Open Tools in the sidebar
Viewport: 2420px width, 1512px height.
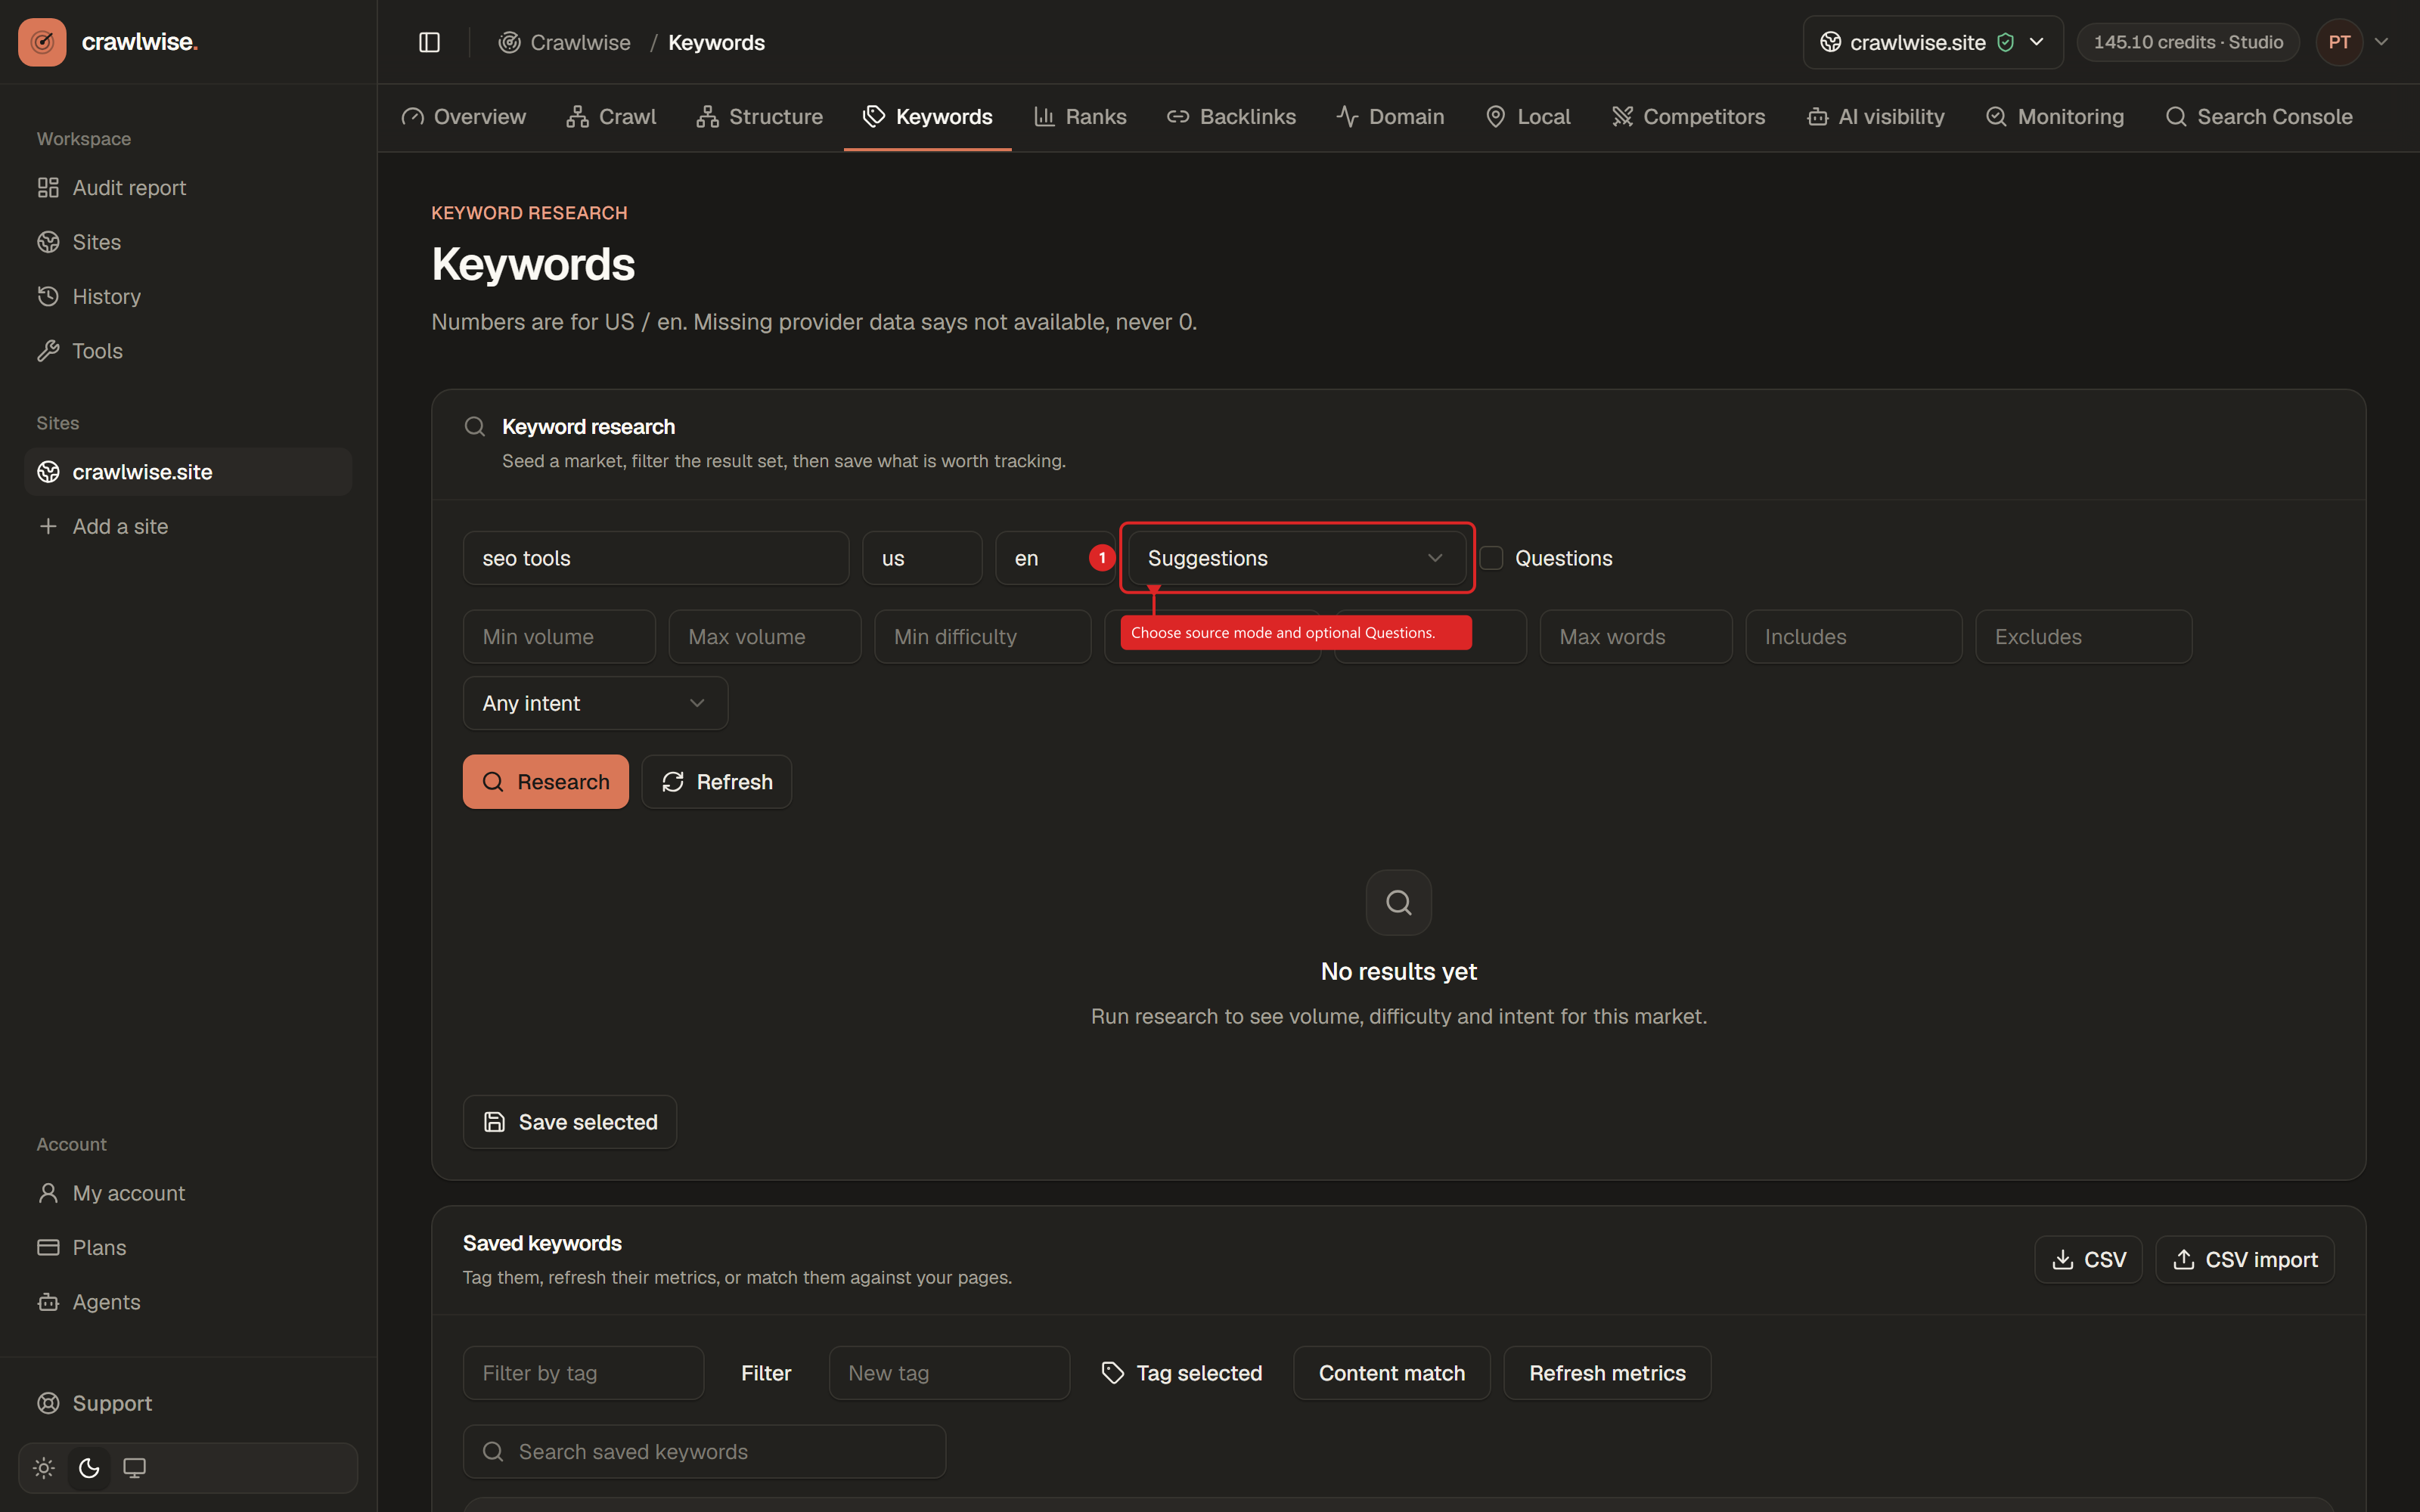[188, 351]
